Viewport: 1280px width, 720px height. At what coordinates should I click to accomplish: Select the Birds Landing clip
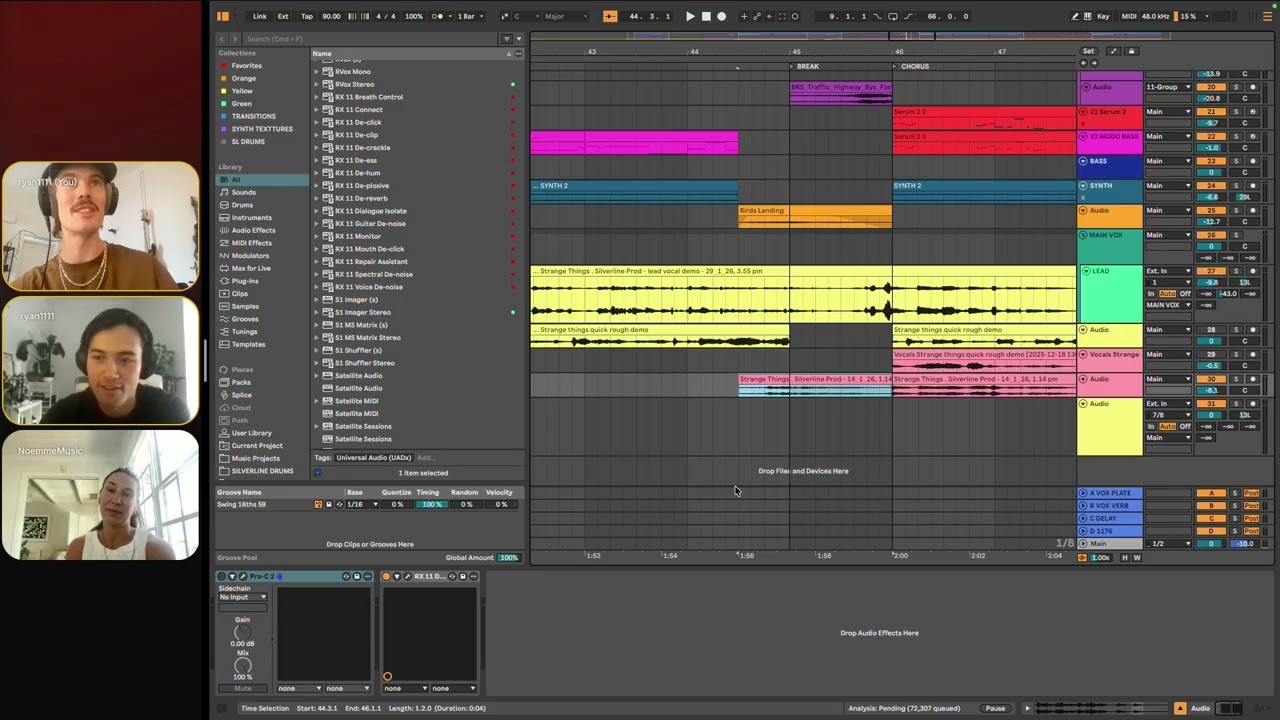point(815,216)
